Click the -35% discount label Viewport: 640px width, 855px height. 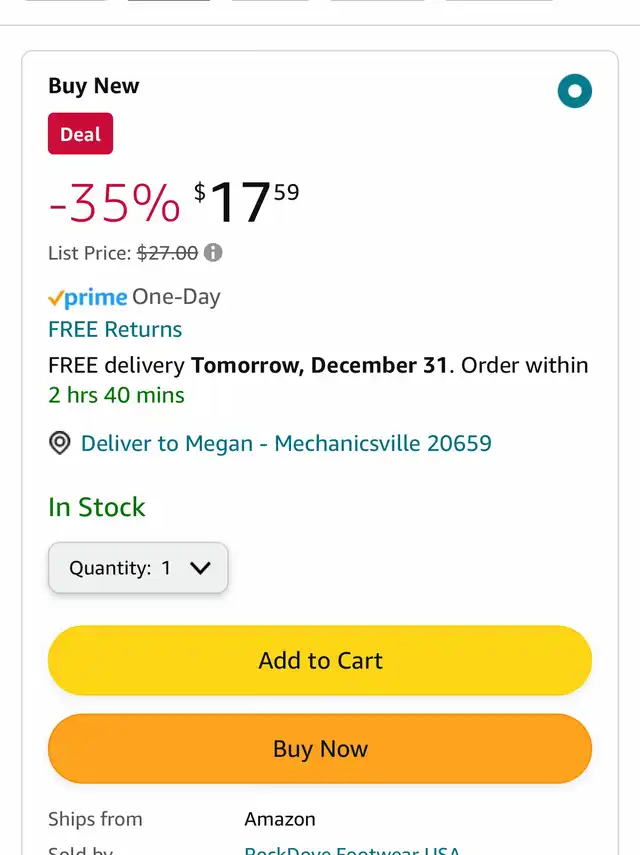pyautogui.click(x=114, y=203)
